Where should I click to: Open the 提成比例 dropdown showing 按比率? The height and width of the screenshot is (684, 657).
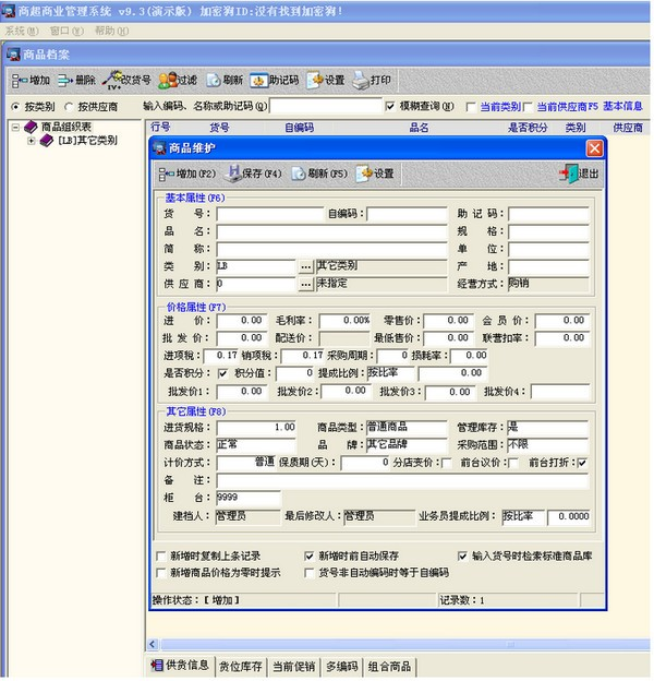point(390,373)
